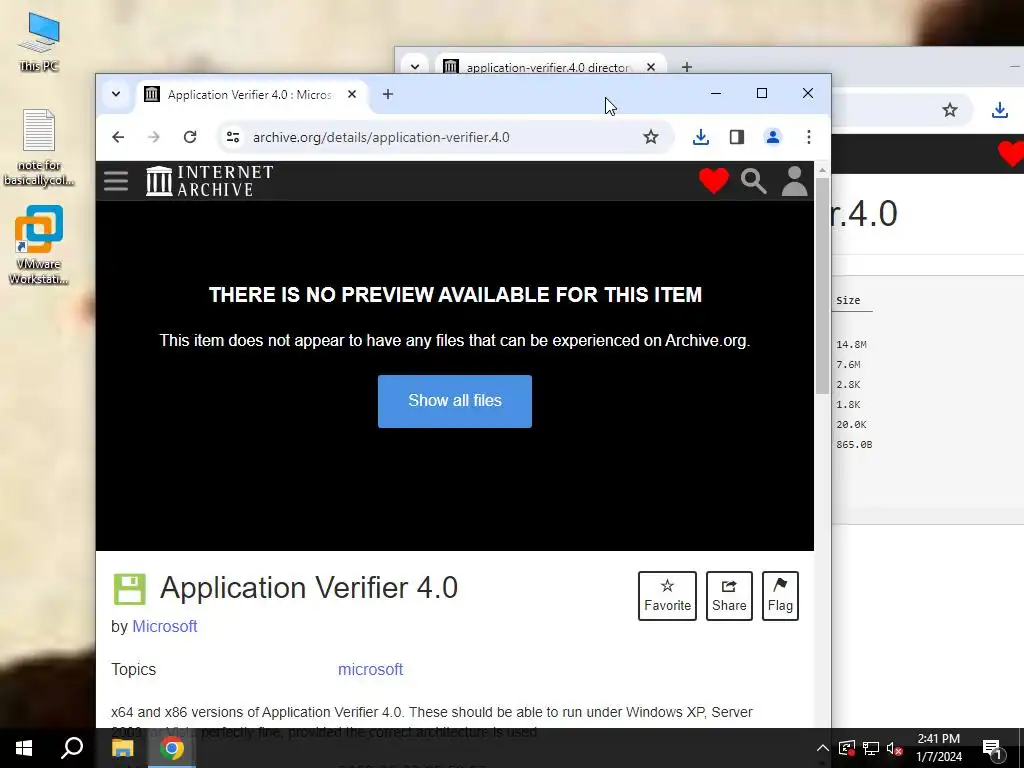
Task: Click the green software floppy disk icon
Action: pos(129,589)
